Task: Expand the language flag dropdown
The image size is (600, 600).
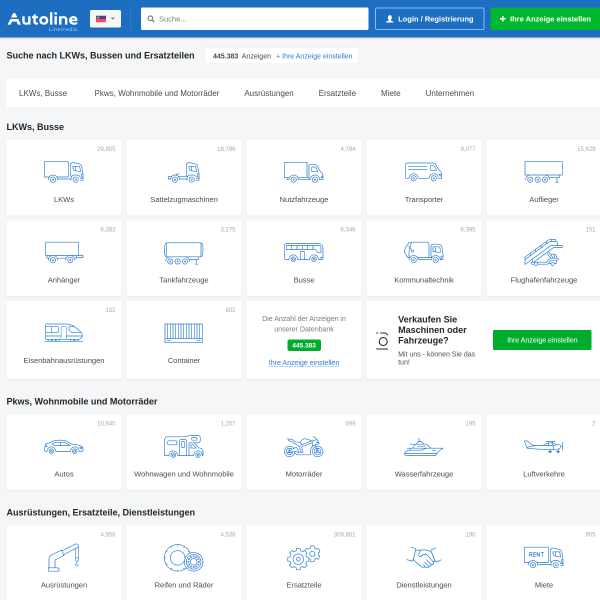Action: 105,19
